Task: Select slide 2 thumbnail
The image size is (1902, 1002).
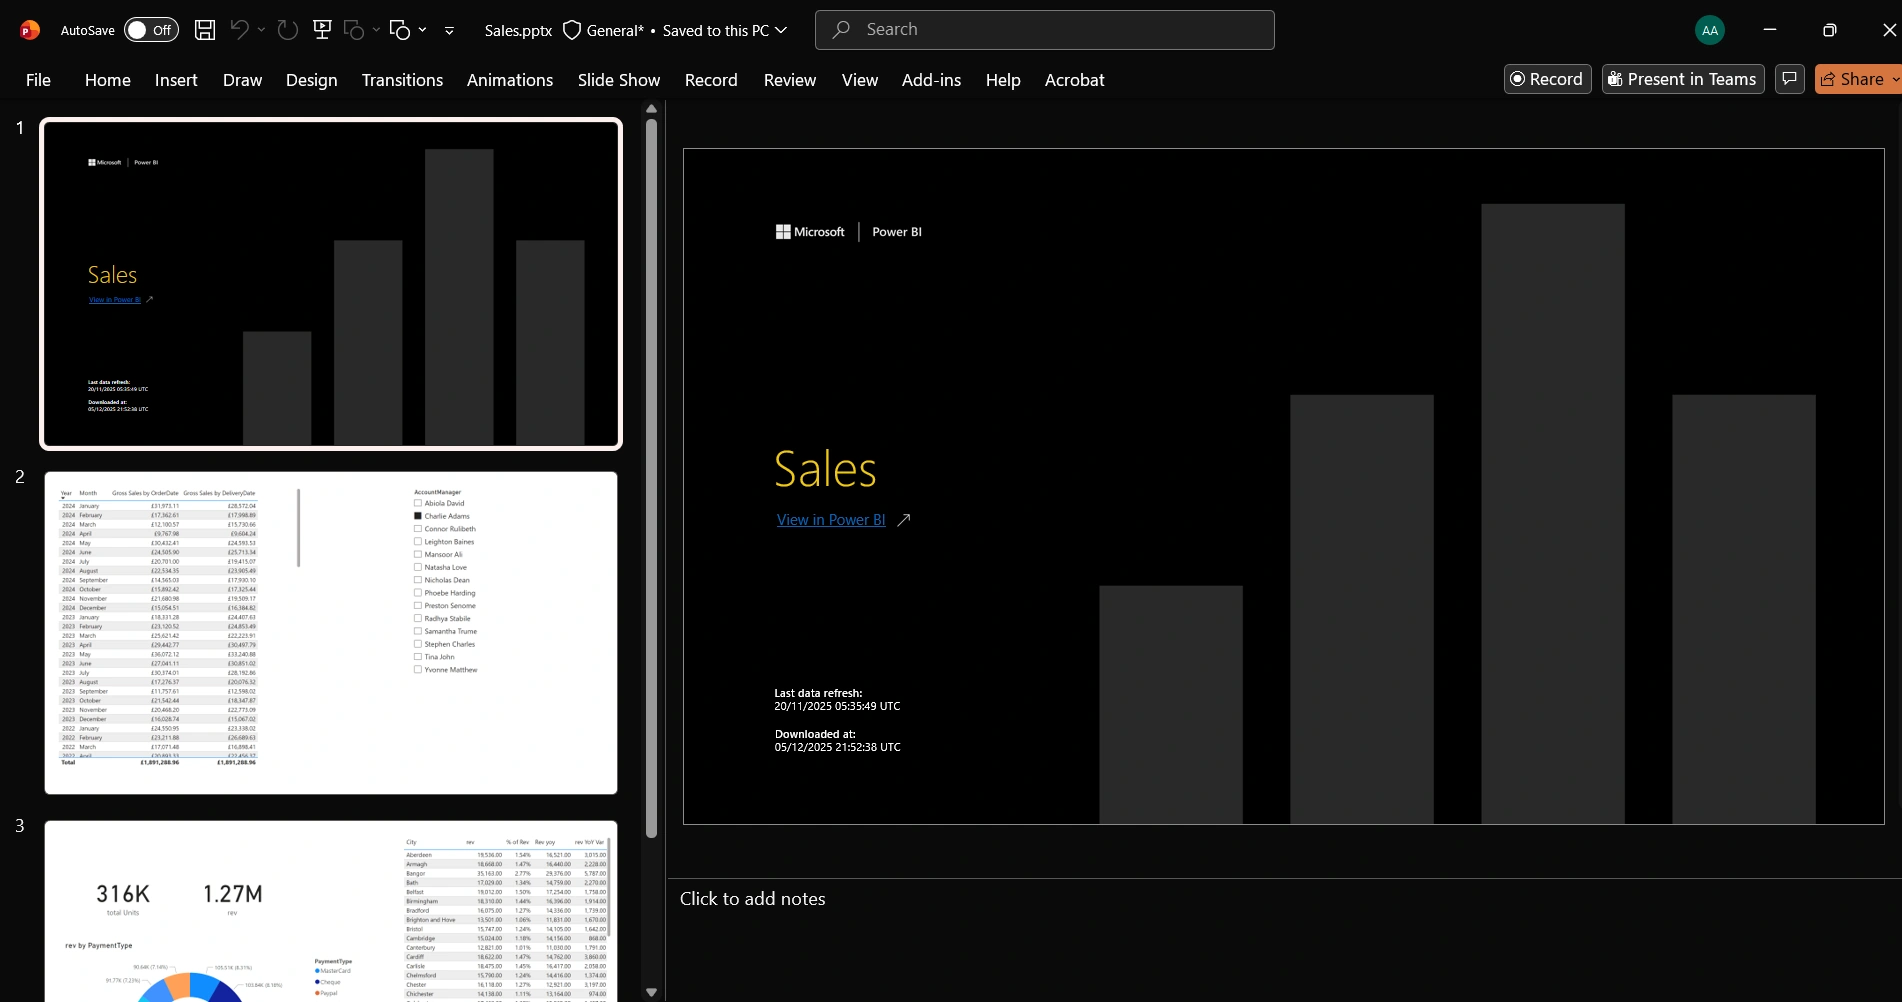Action: point(331,633)
